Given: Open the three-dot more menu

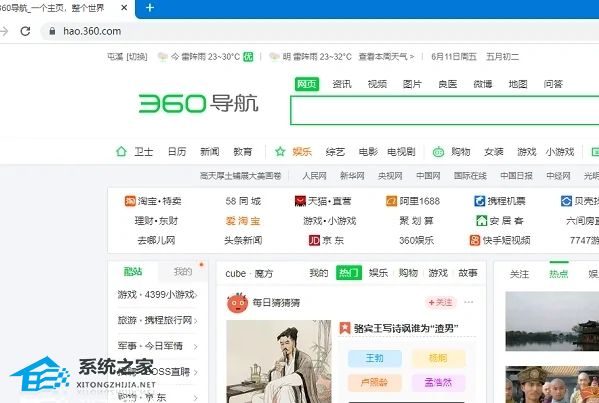Looking at the screenshot, I should tap(469, 302).
